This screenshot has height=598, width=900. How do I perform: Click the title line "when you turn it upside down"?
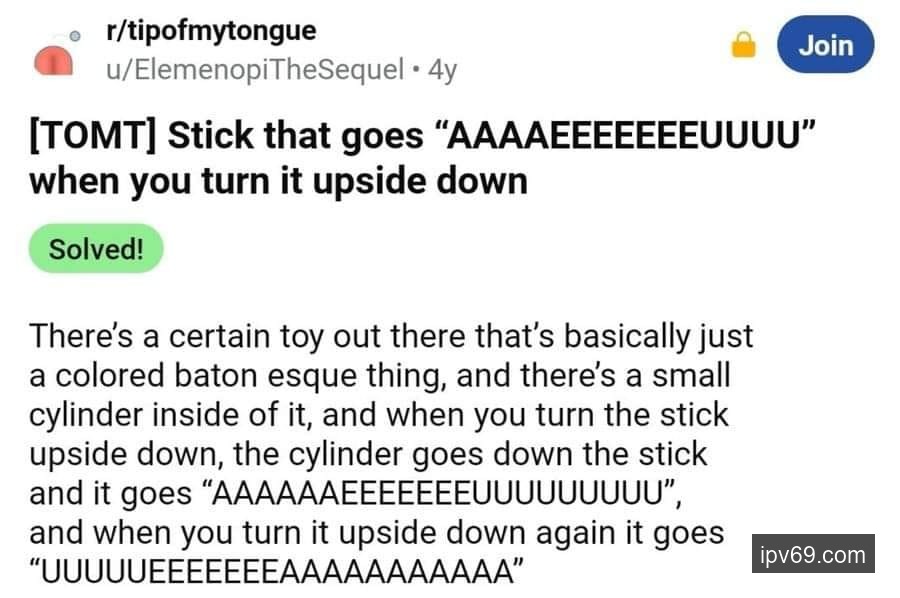[278, 182]
